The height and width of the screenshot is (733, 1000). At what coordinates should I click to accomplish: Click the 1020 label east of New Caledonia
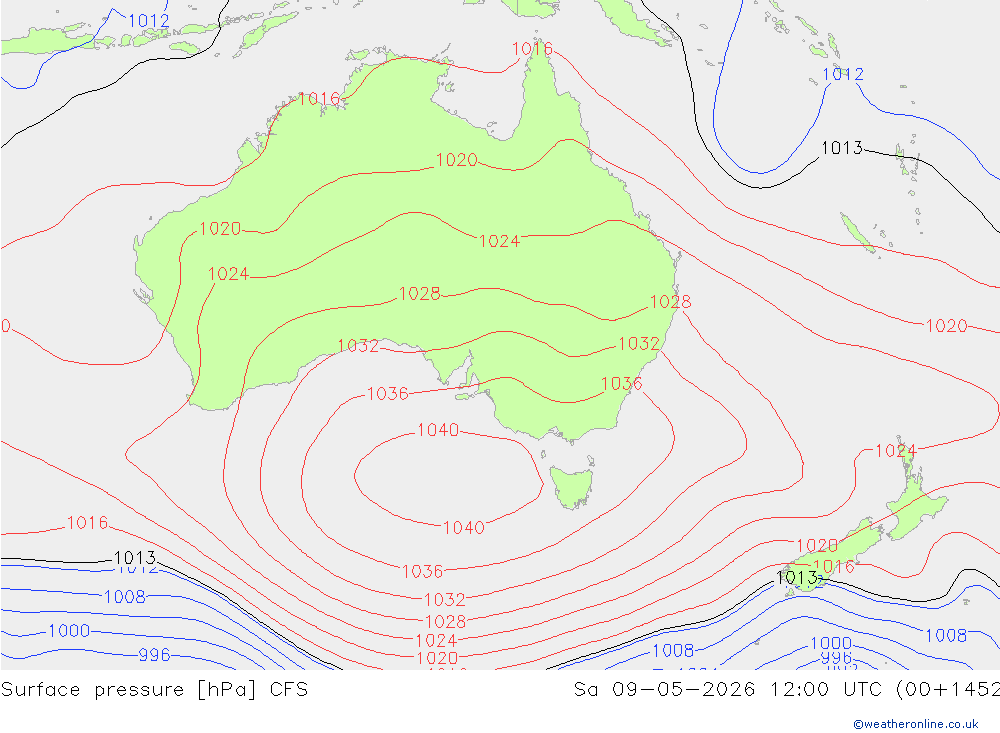coord(946,326)
